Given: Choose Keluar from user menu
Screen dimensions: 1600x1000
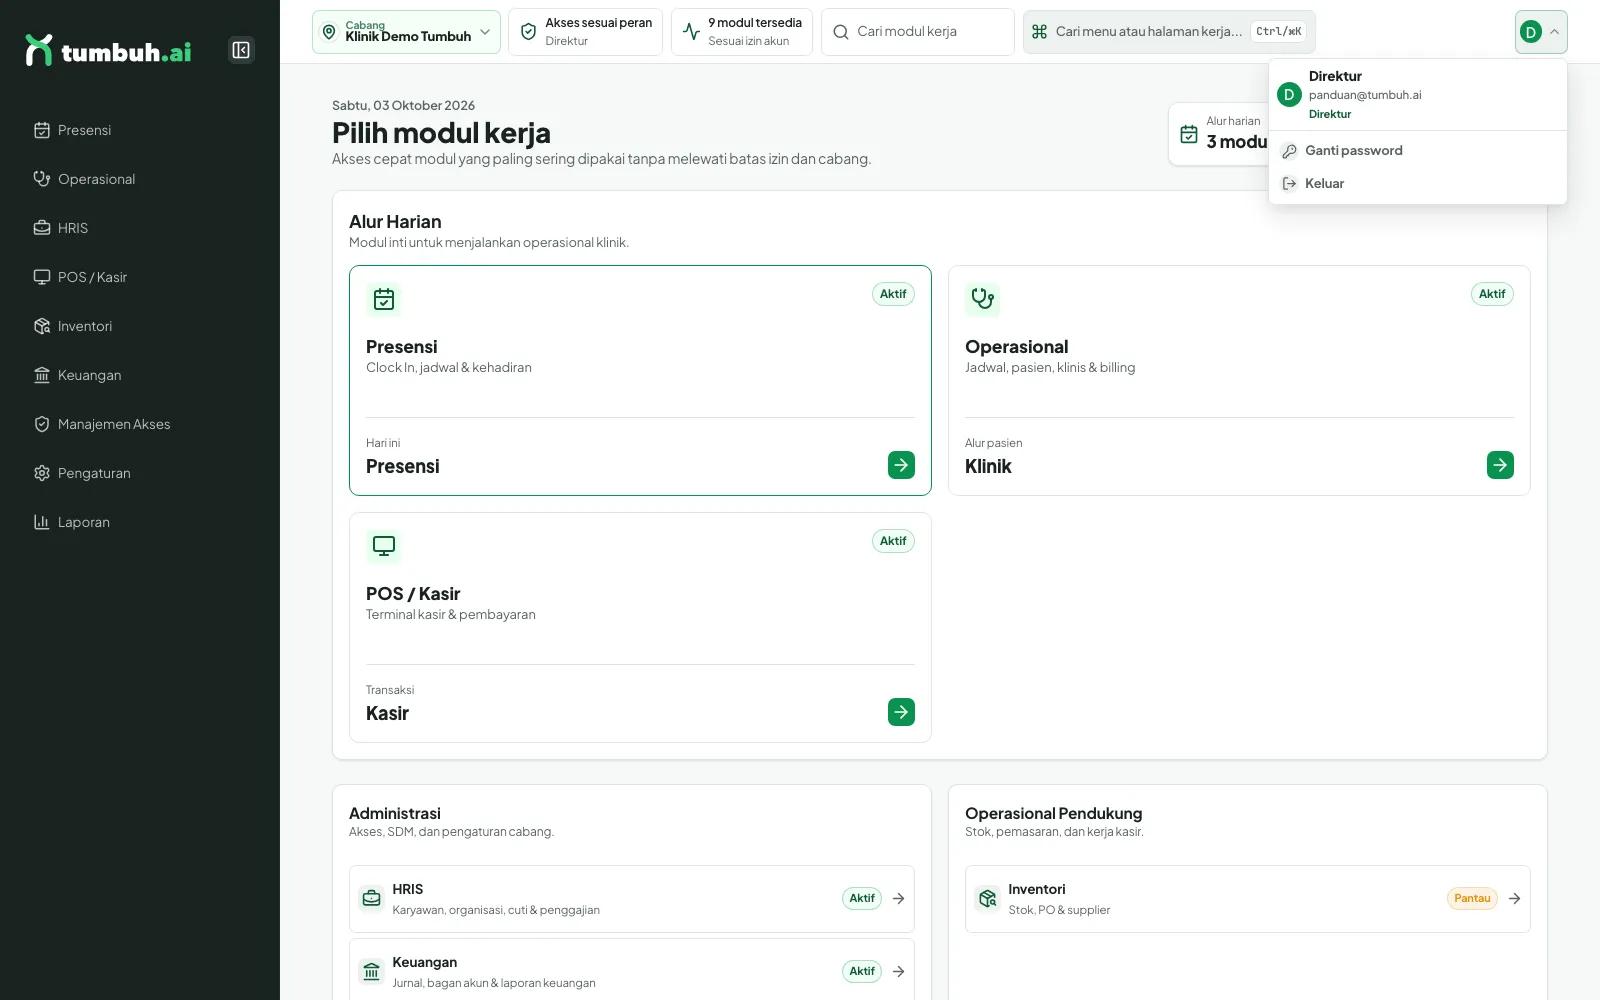Looking at the screenshot, I should (x=1418, y=184).
